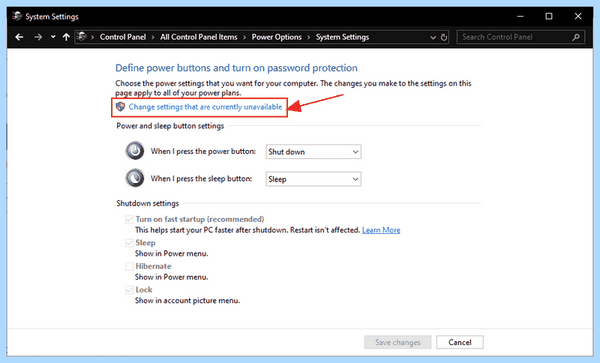Click the forward navigation arrow
Viewport: 600px width, 363px height.
[38, 37]
